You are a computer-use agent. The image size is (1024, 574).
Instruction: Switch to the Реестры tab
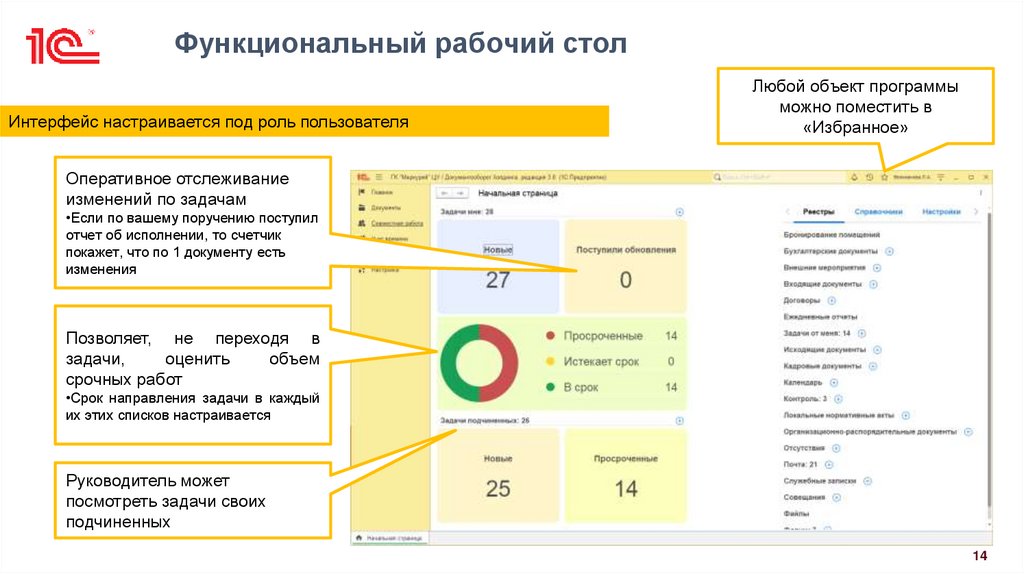click(818, 212)
